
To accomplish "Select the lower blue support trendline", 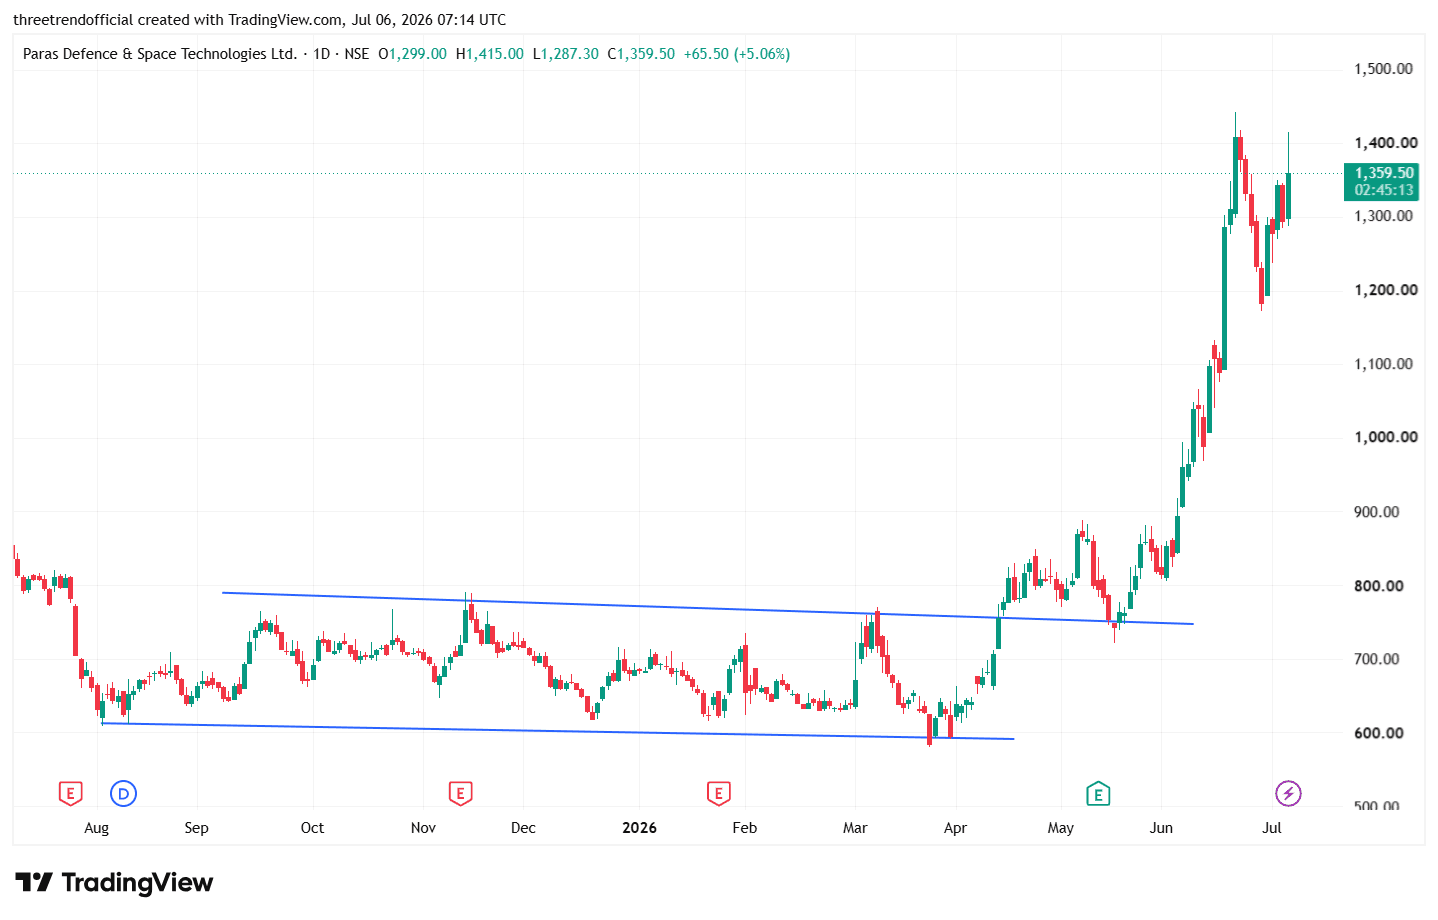I will (x=558, y=731).
